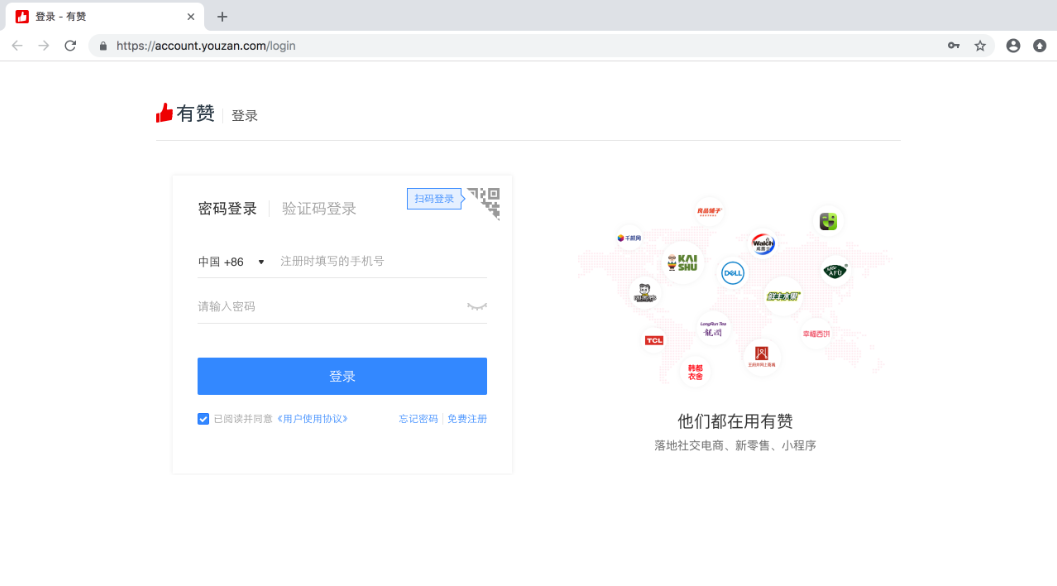Focus the phone number input field
Screen dimensions: 1057x586
pos(383,261)
